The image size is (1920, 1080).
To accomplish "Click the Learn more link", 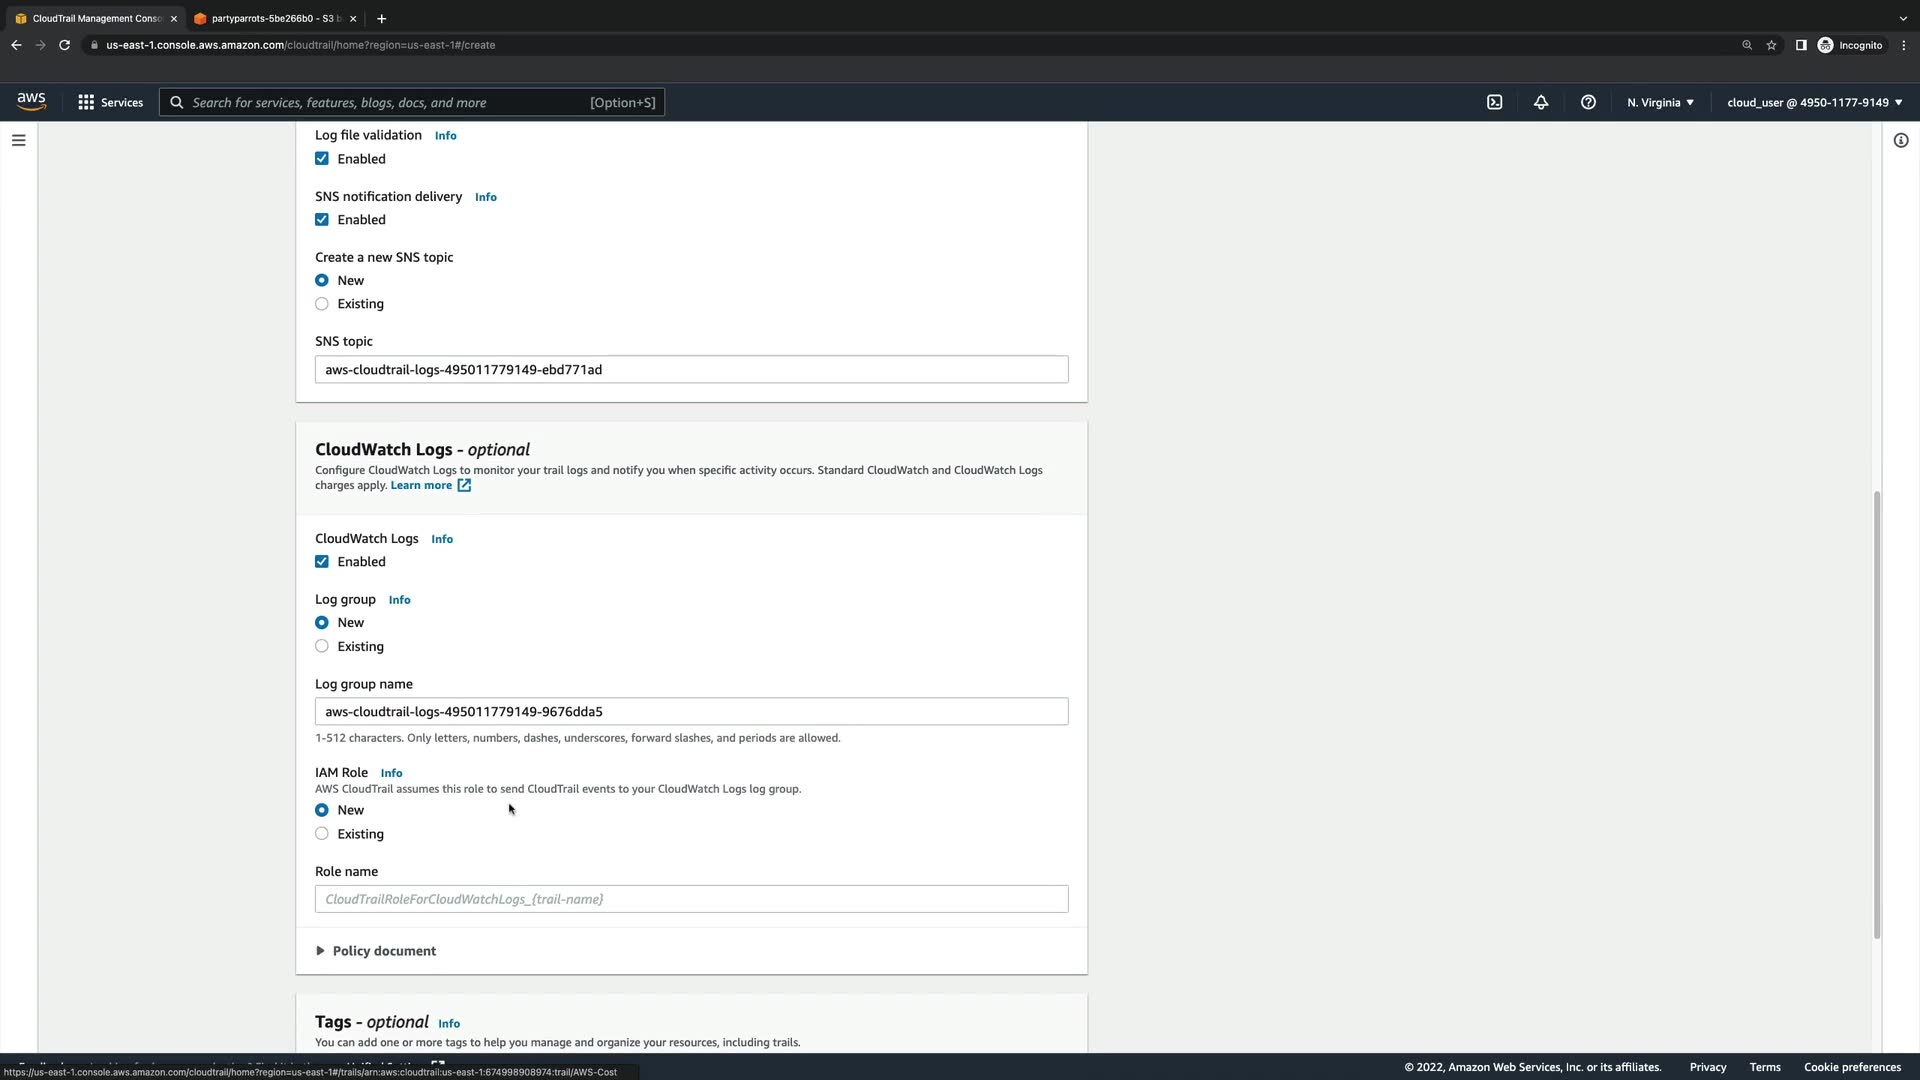I will tap(421, 485).
